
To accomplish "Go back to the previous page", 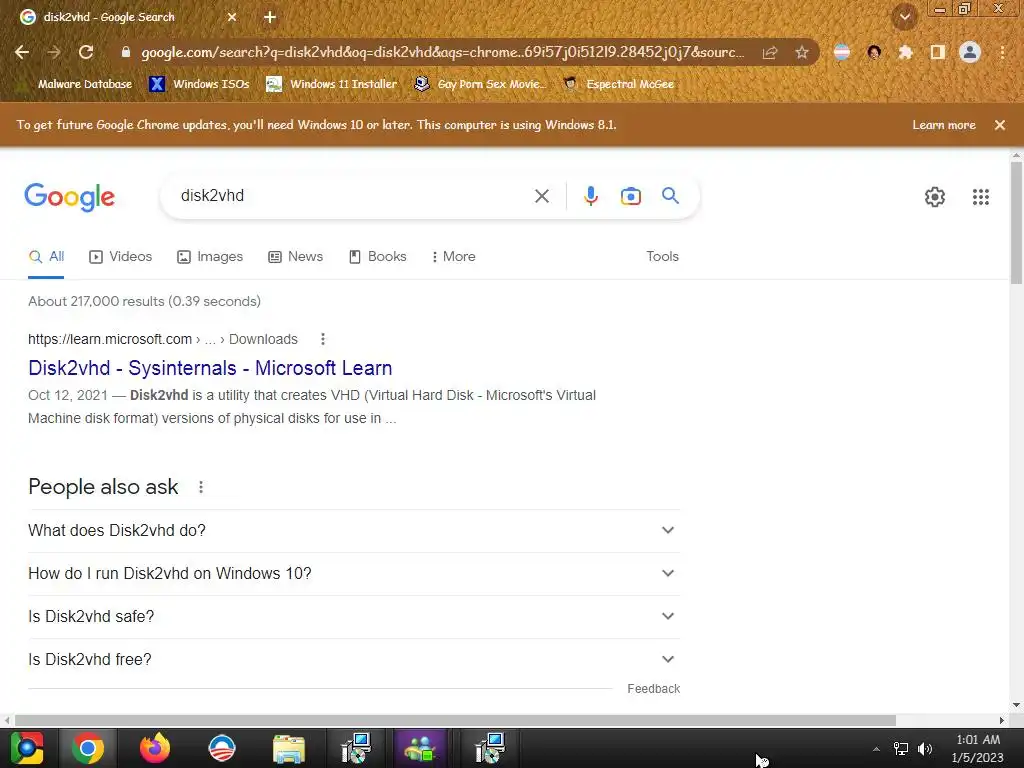I will (x=22, y=52).
